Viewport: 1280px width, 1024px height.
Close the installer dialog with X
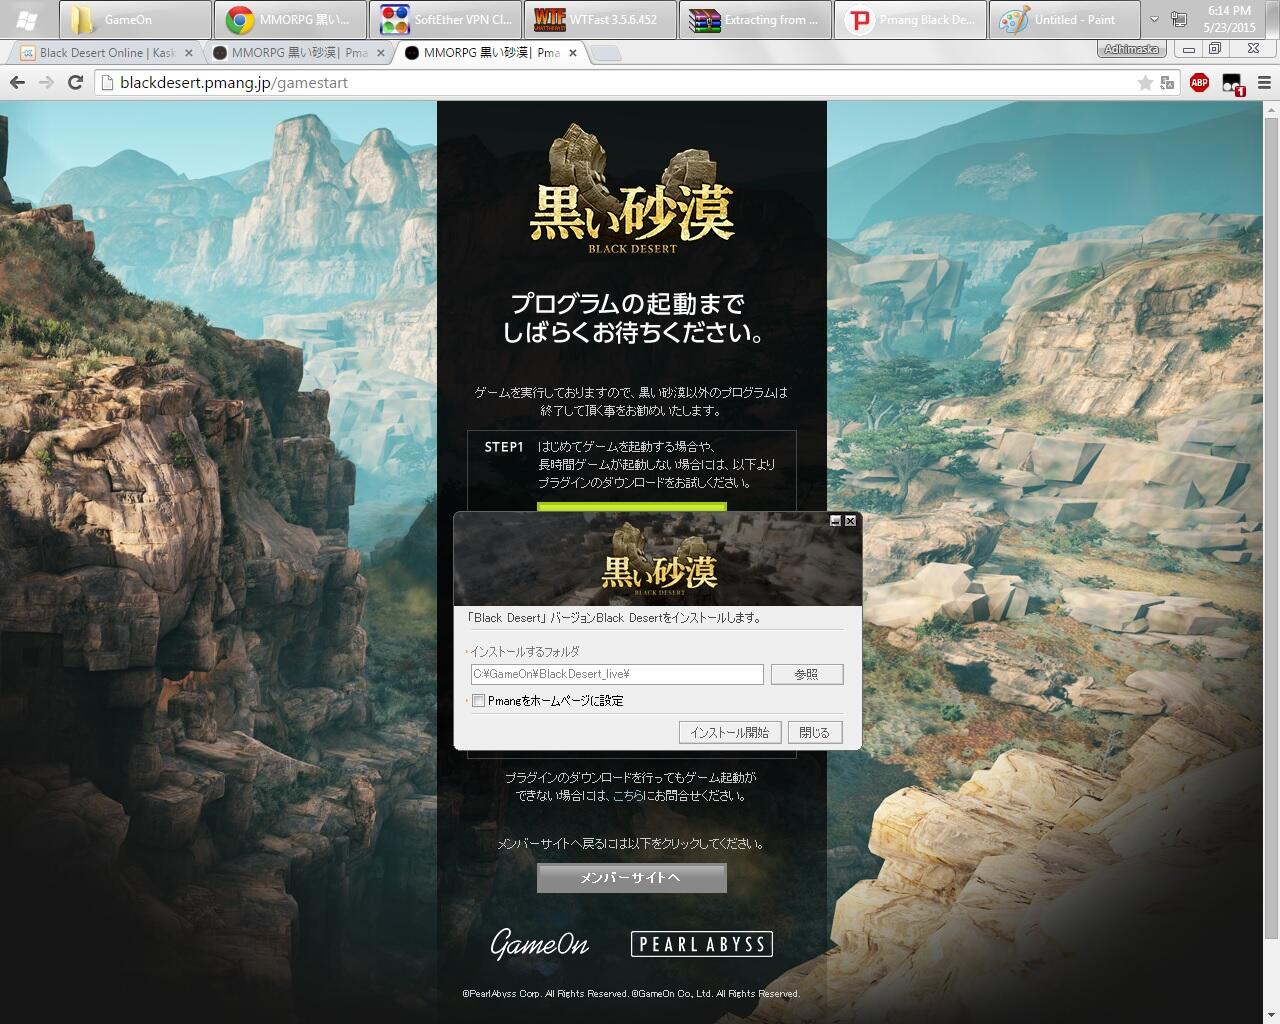coord(850,521)
